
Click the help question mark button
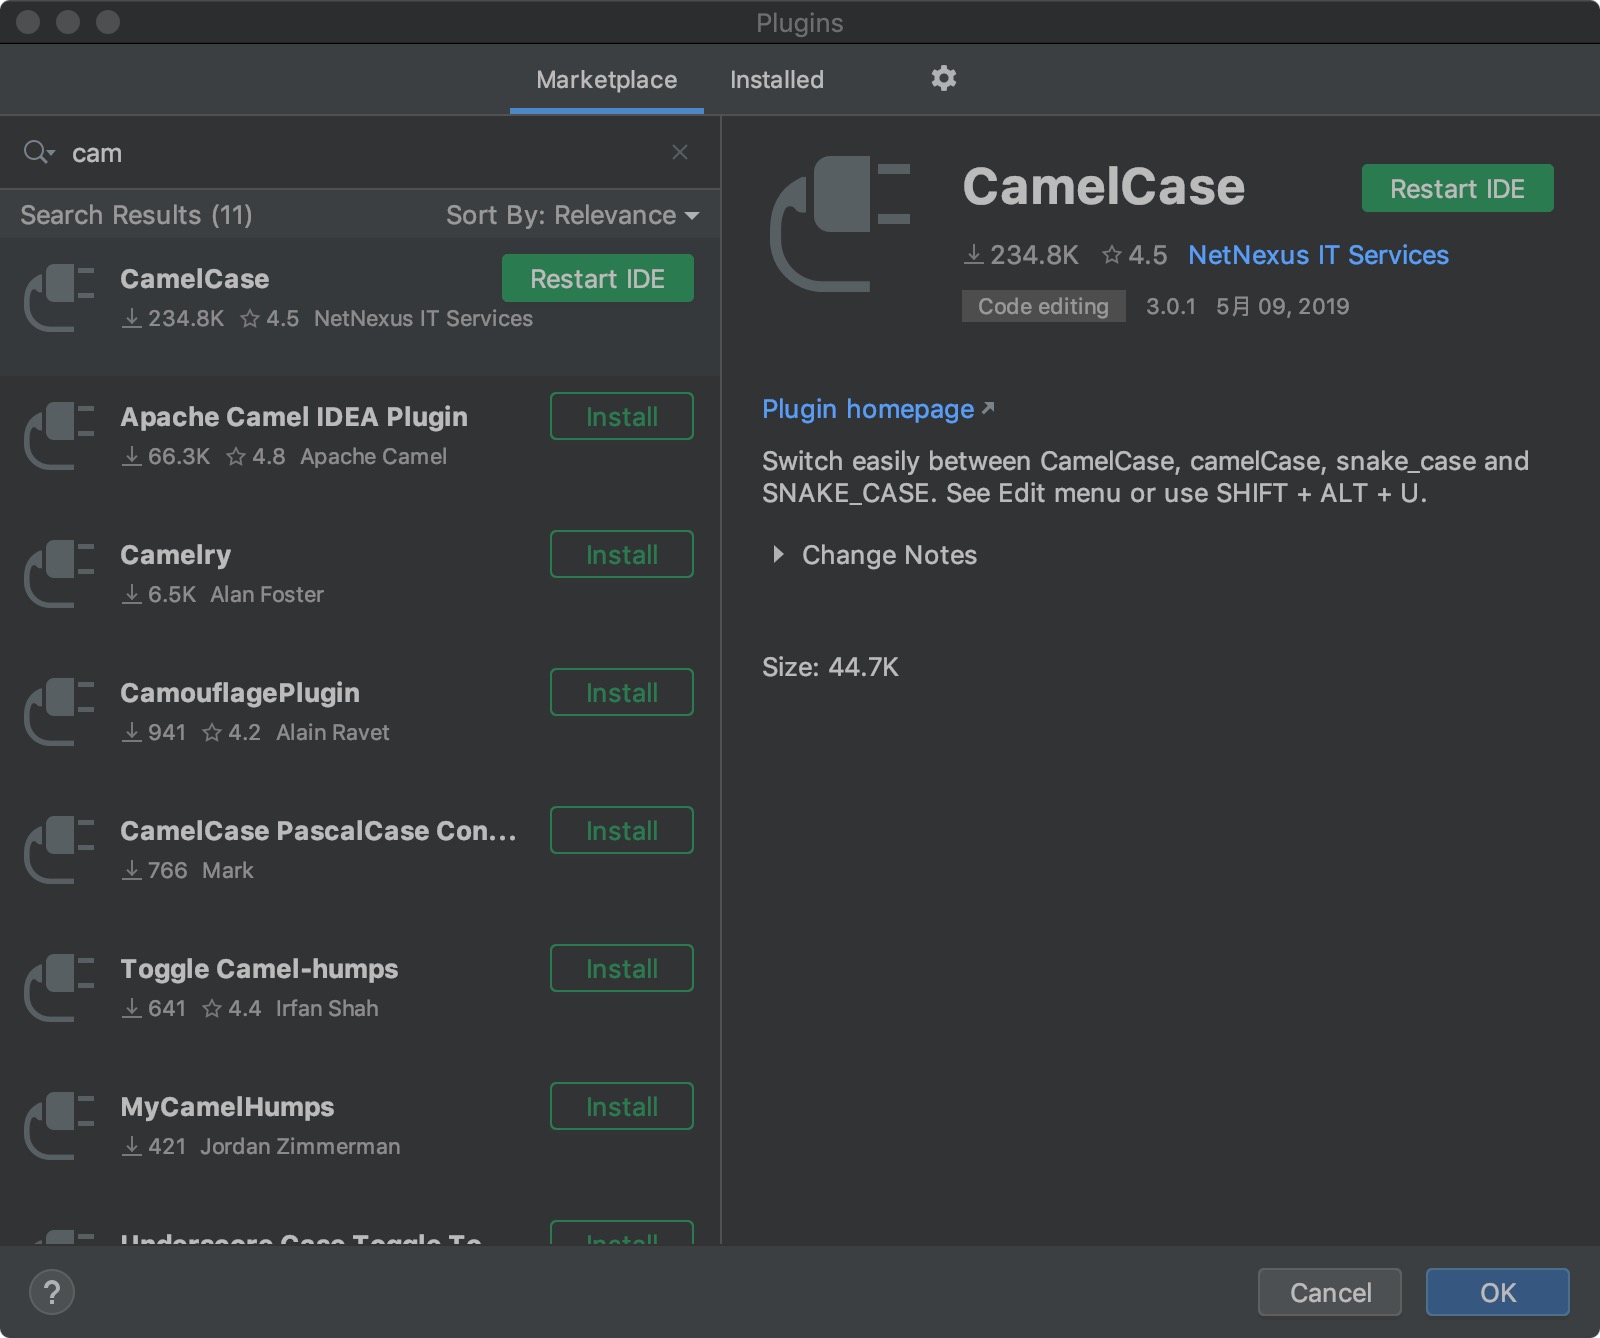pos(52,1292)
